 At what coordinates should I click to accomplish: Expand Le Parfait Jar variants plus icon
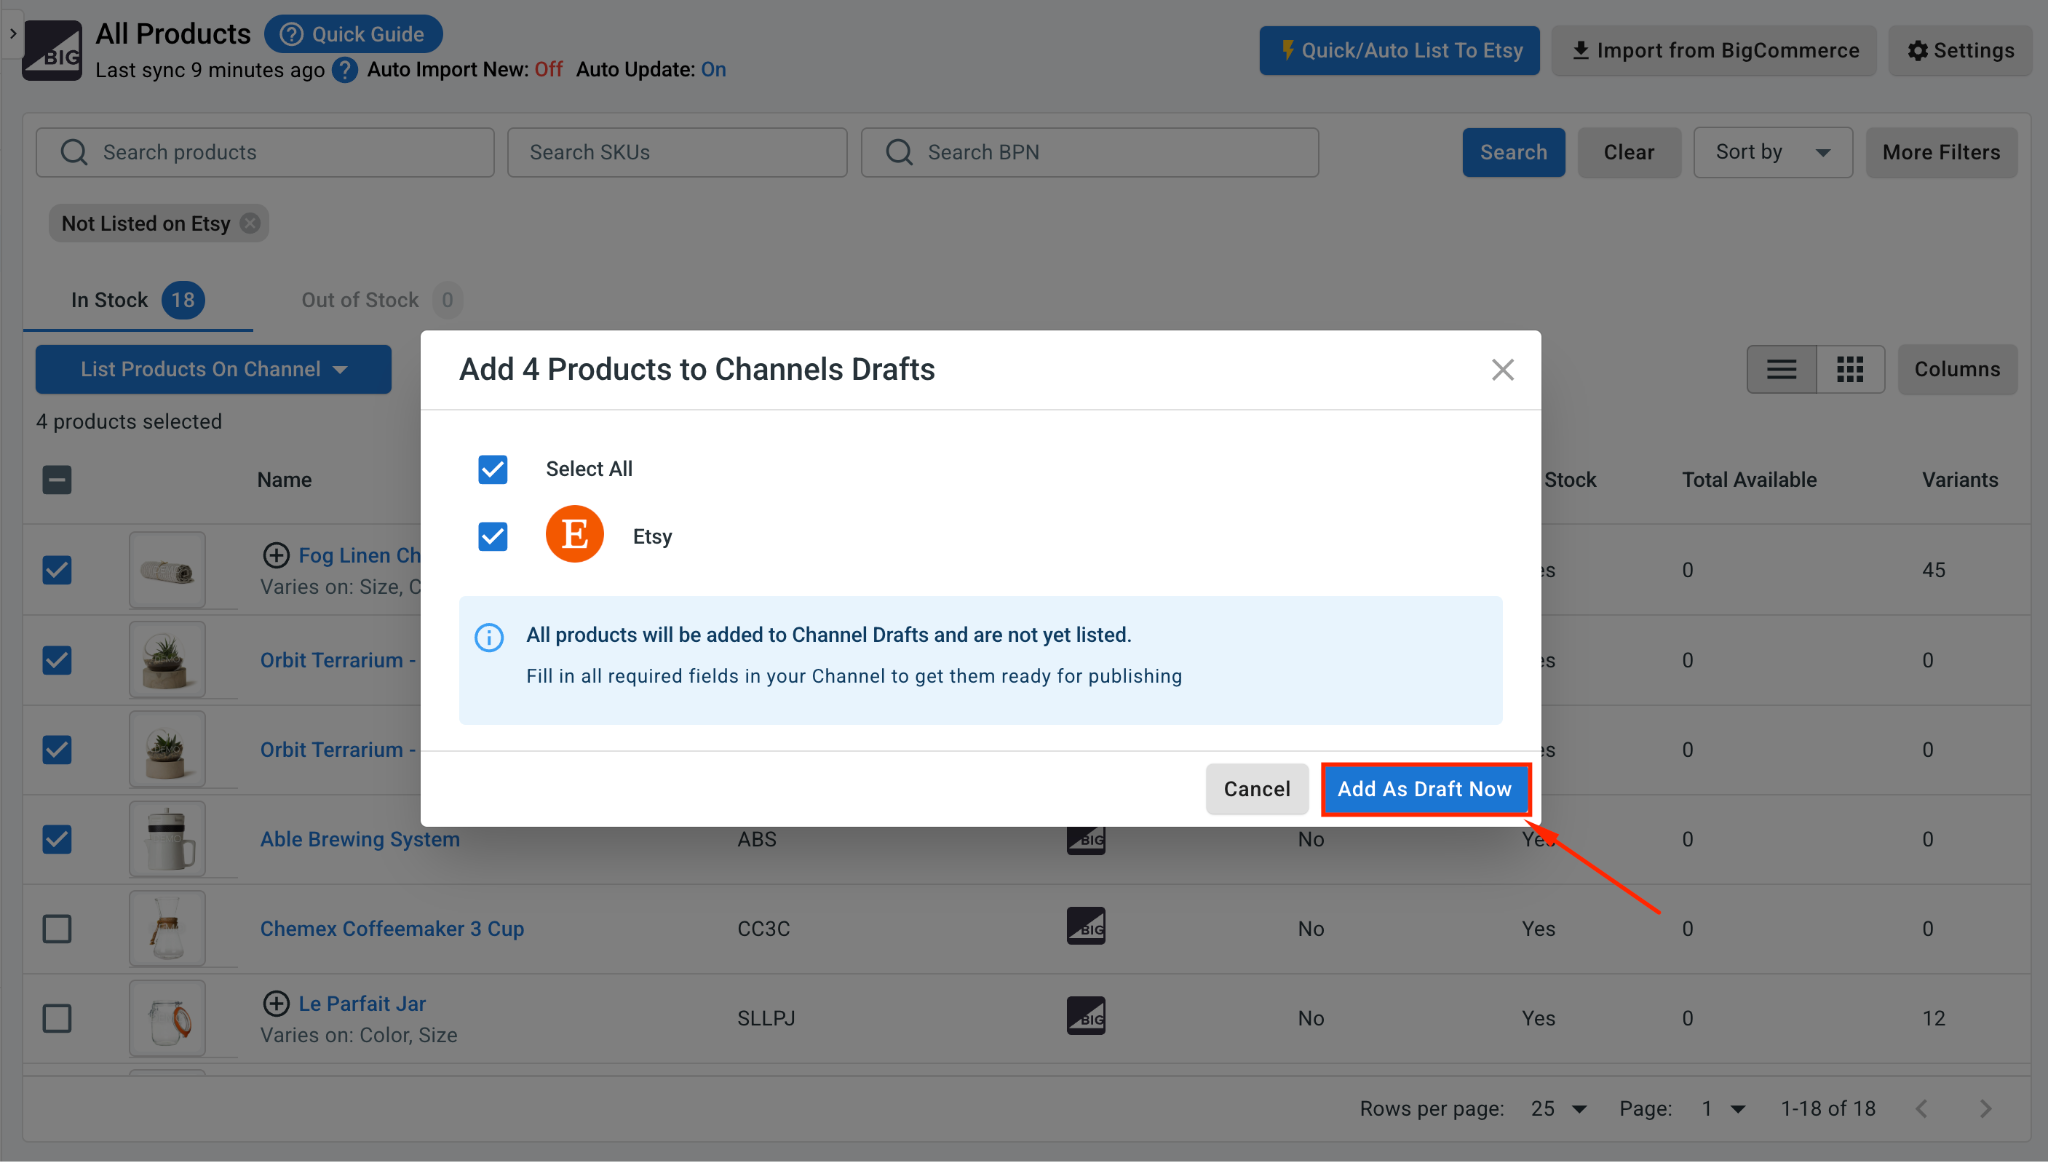click(276, 1003)
